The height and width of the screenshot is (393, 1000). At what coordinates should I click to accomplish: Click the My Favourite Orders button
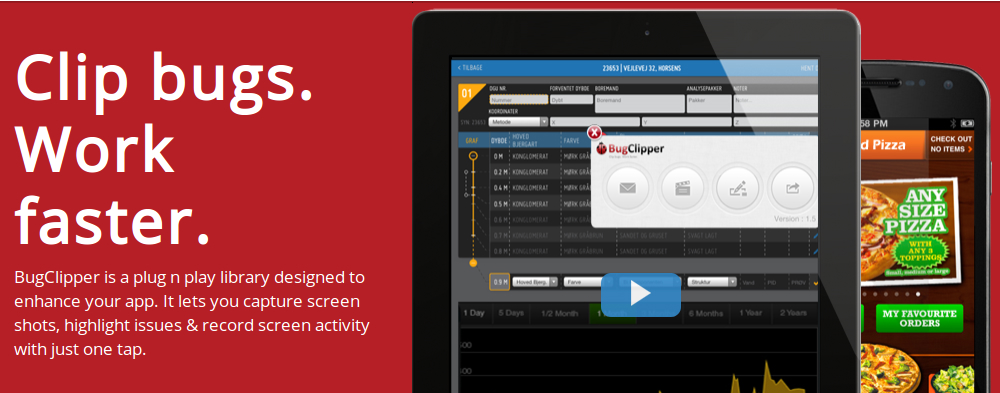[920, 318]
